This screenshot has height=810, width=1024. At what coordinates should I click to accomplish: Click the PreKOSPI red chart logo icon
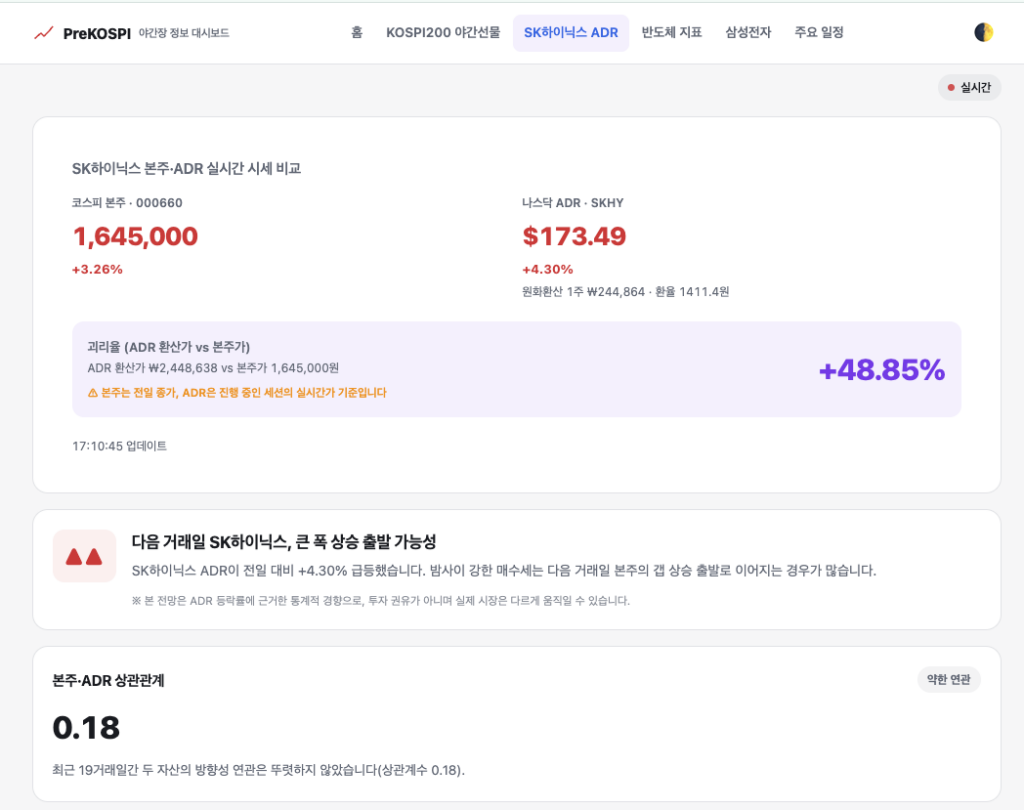point(43,33)
